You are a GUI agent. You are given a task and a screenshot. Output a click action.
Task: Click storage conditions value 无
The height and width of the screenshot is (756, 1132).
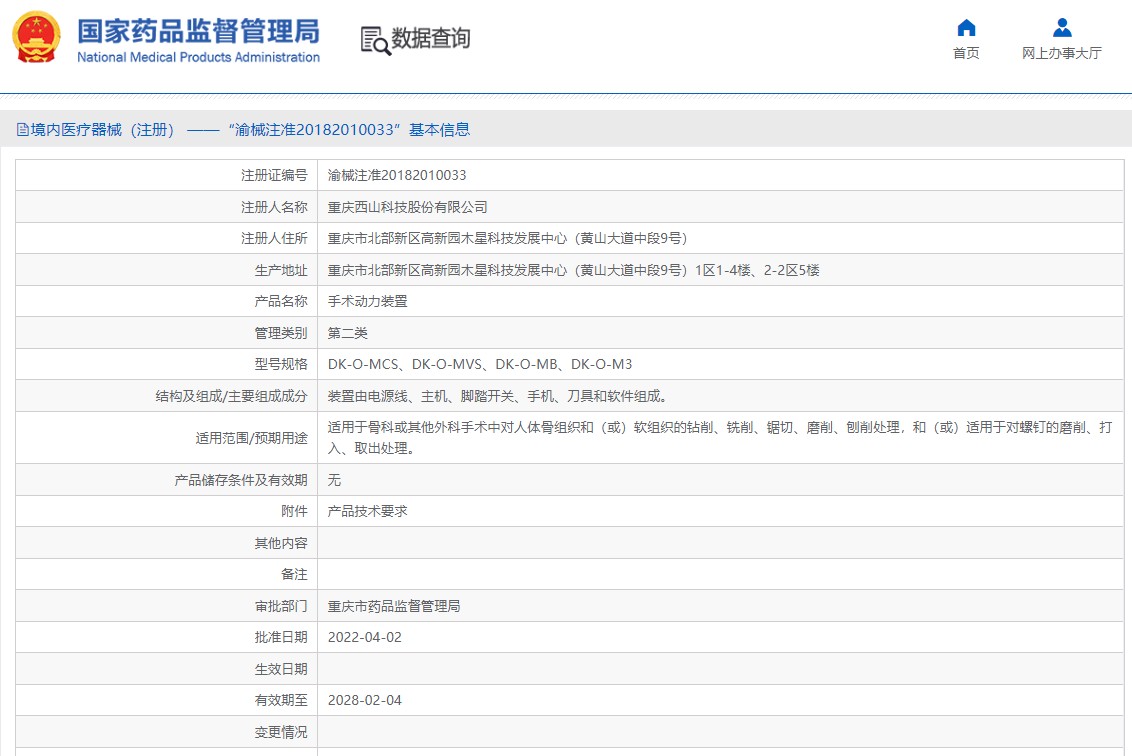tap(334, 480)
